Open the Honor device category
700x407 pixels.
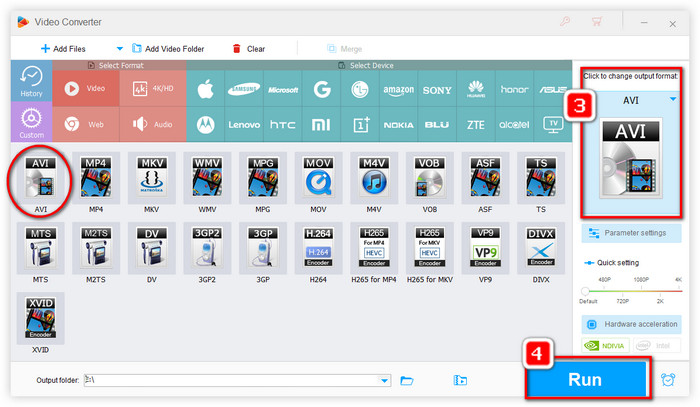[514, 89]
